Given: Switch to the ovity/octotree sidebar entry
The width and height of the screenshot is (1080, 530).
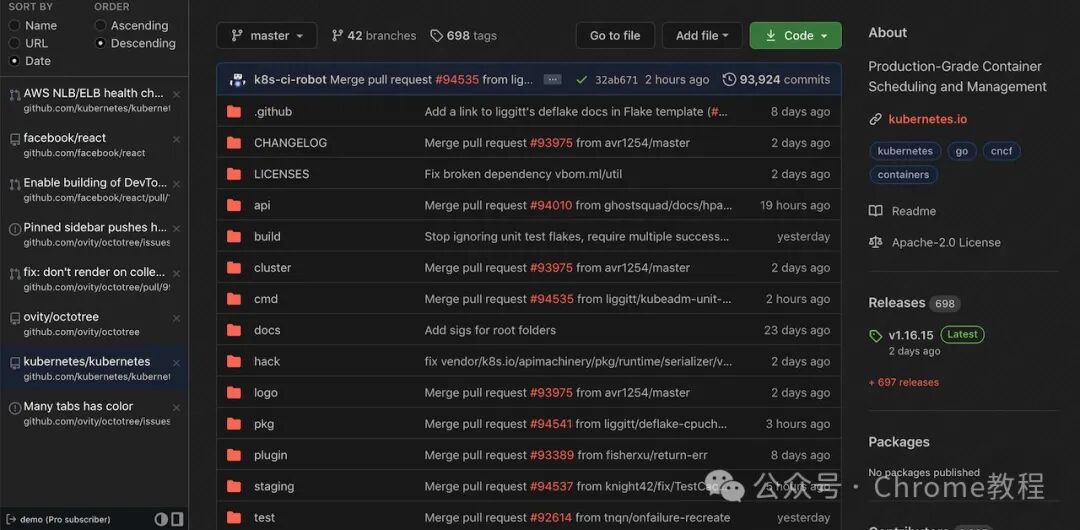Looking at the screenshot, I should [94, 323].
